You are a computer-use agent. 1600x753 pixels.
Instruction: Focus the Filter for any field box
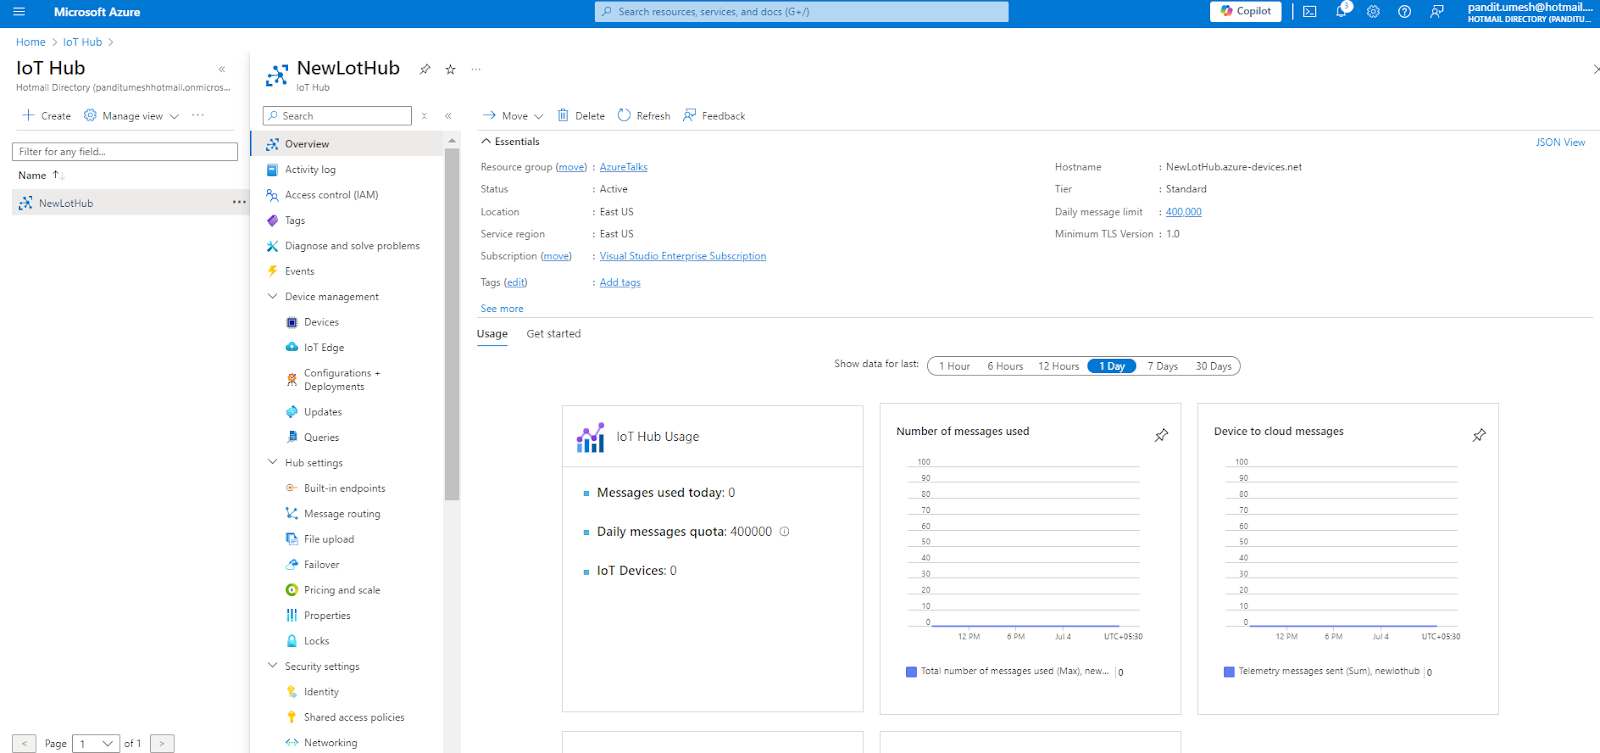point(125,152)
